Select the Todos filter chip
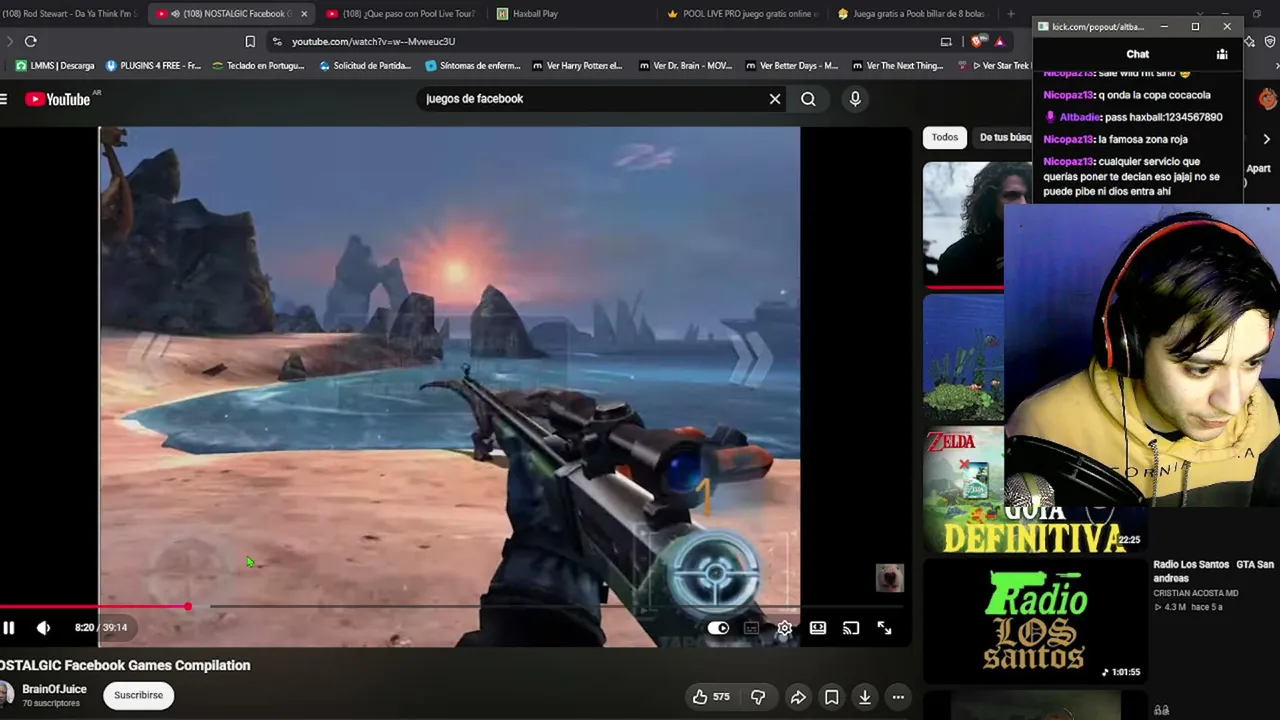The image size is (1280, 720). (945, 137)
